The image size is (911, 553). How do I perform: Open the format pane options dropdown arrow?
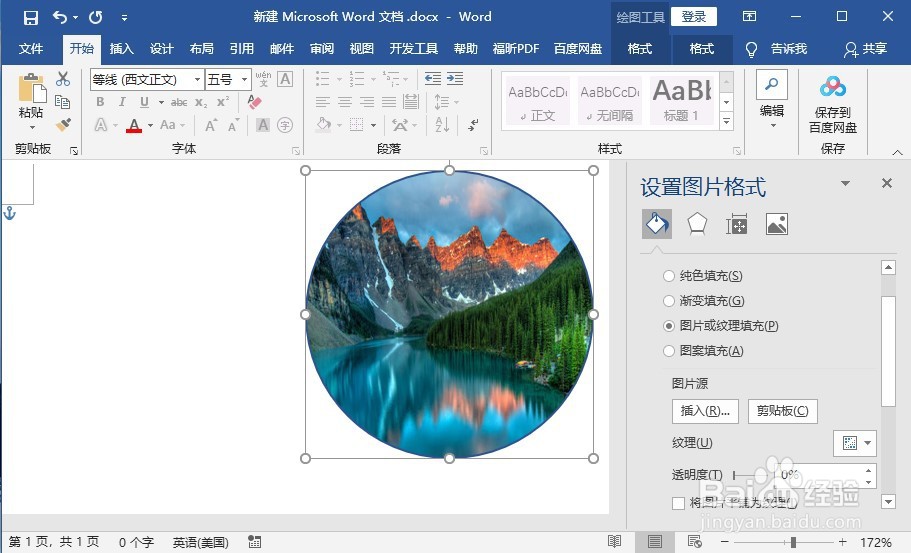tap(845, 184)
